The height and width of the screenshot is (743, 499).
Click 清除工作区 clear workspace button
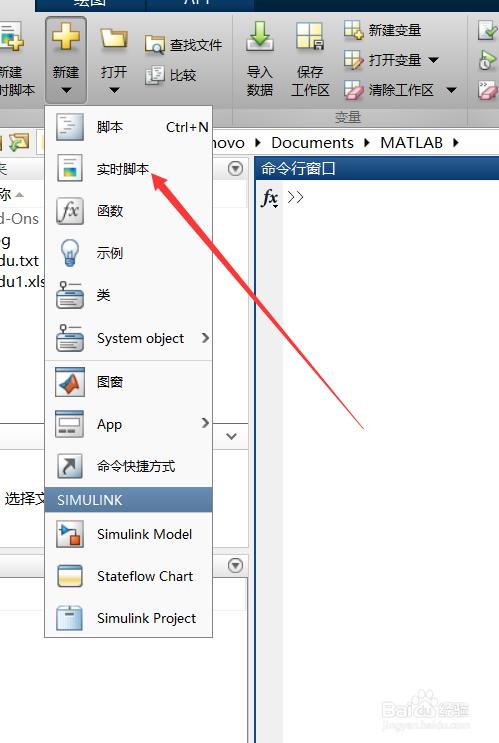389,90
